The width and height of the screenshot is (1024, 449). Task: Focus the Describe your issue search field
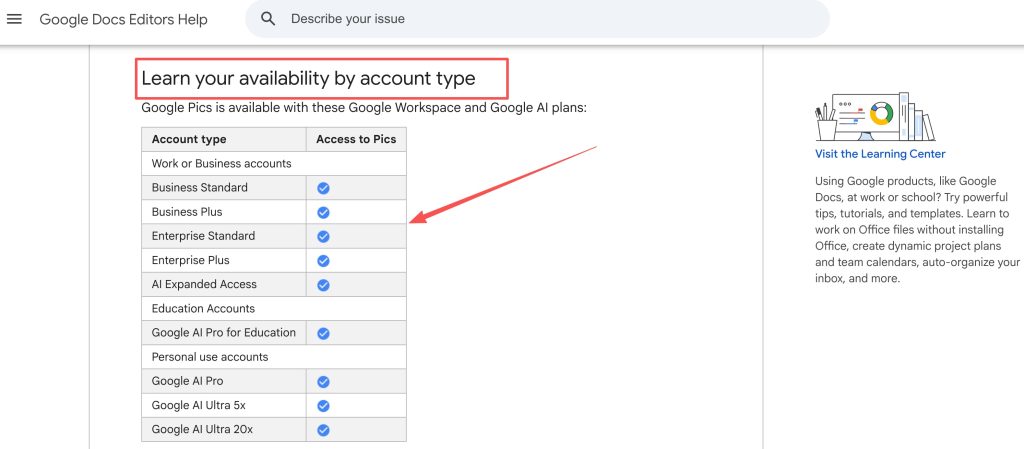[x=537, y=19]
